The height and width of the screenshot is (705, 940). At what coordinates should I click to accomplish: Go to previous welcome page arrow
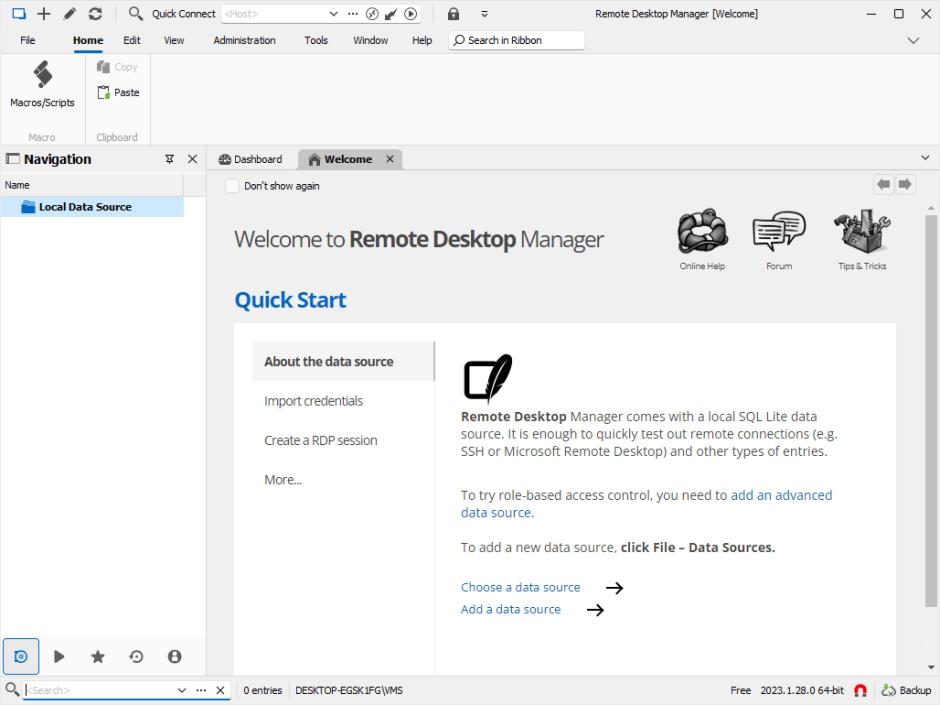coord(883,184)
